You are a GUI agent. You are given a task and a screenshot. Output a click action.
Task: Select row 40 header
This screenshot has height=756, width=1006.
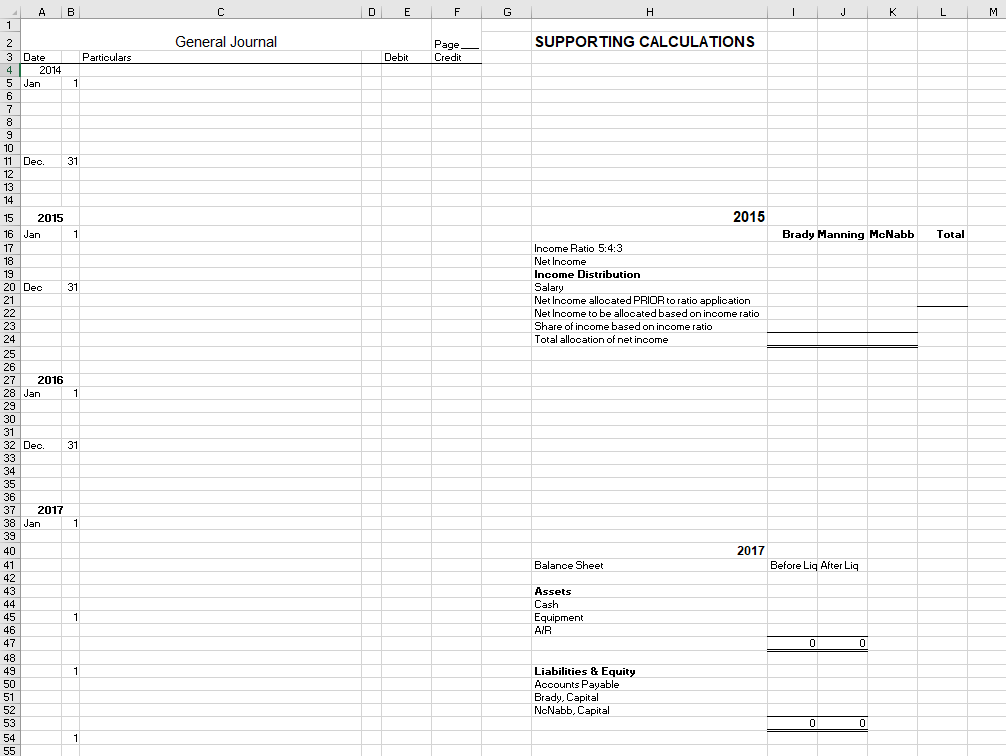10,551
